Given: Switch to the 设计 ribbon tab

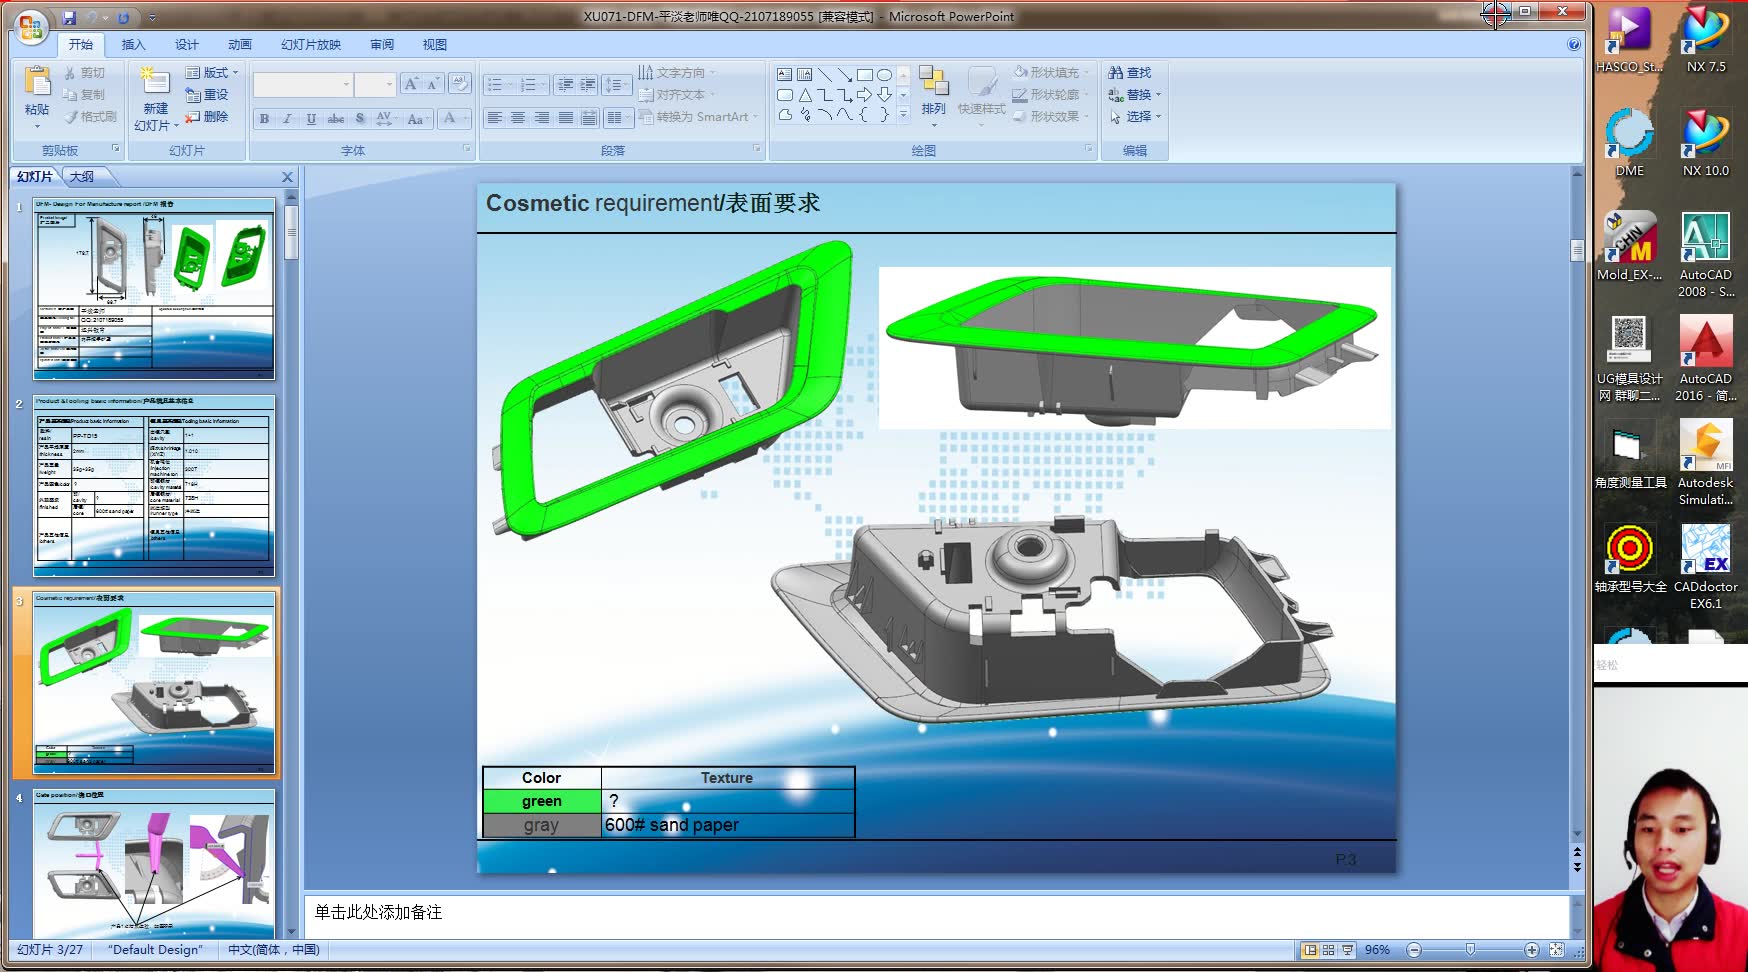Looking at the screenshot, I should click(x=186, y=45).
